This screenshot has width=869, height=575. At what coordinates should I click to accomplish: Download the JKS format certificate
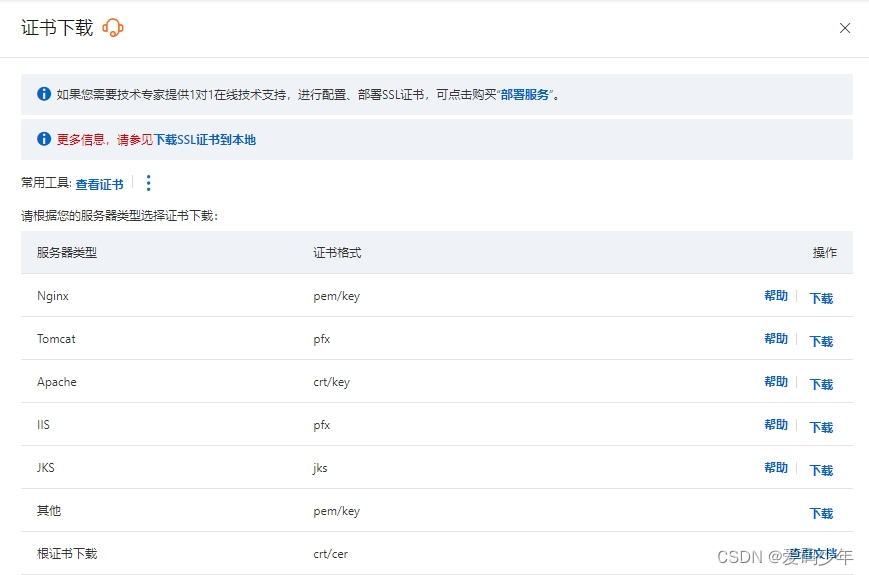(821, 470)
